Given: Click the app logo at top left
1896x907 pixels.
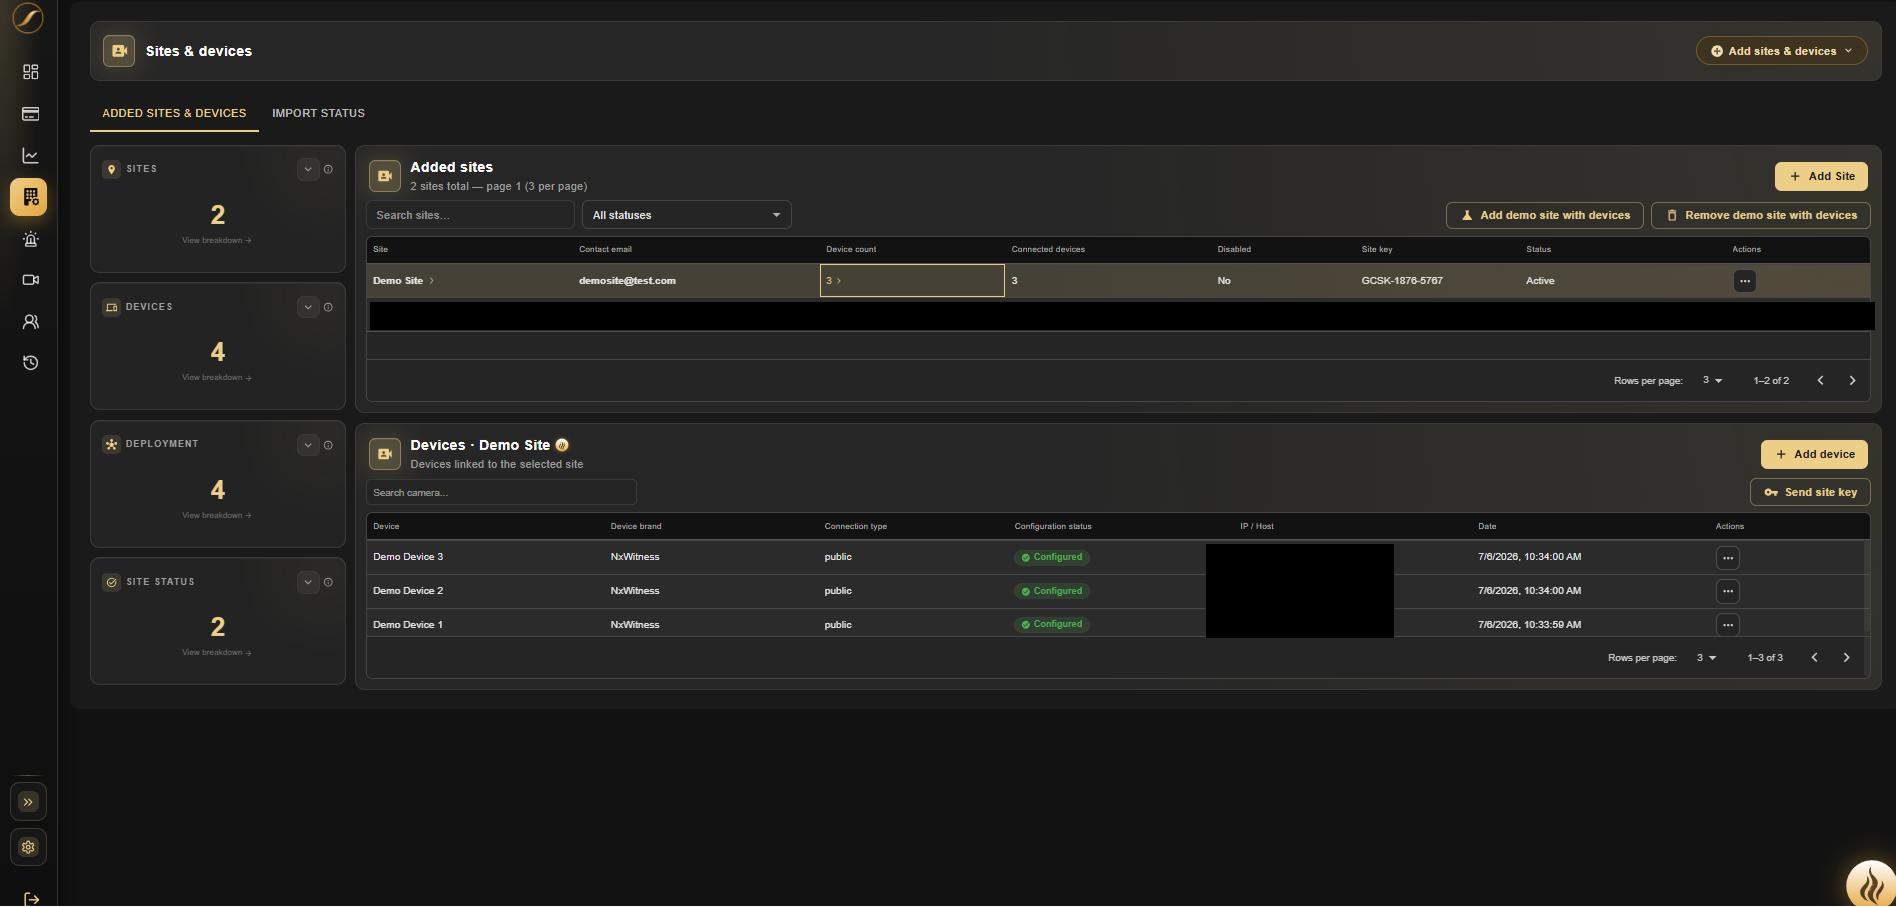Looking at the screenshot, I should click(x=28, y=18).
